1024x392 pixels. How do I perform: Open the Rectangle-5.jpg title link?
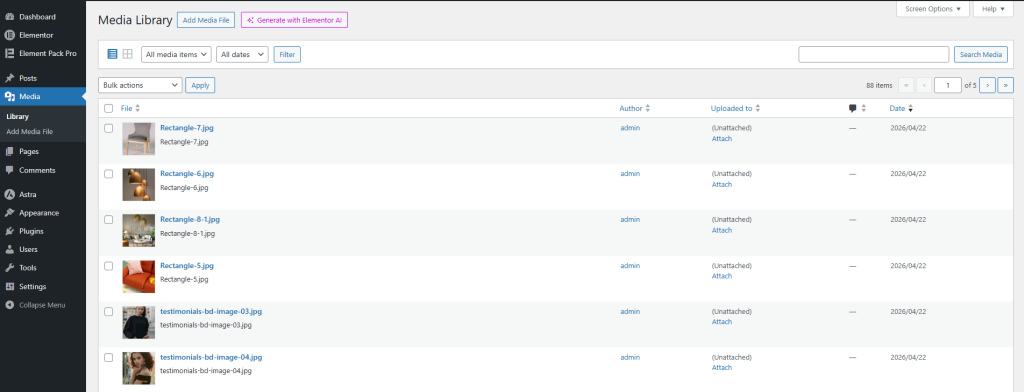(x=187, y=266)
